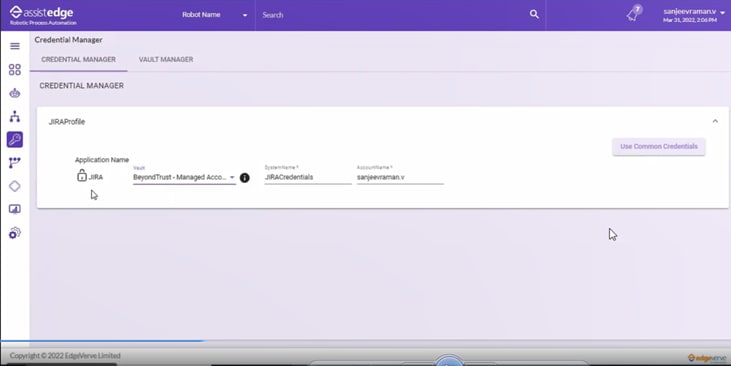Open the notifications bell icon
The image size is (731, 366).
coord(634,14)
